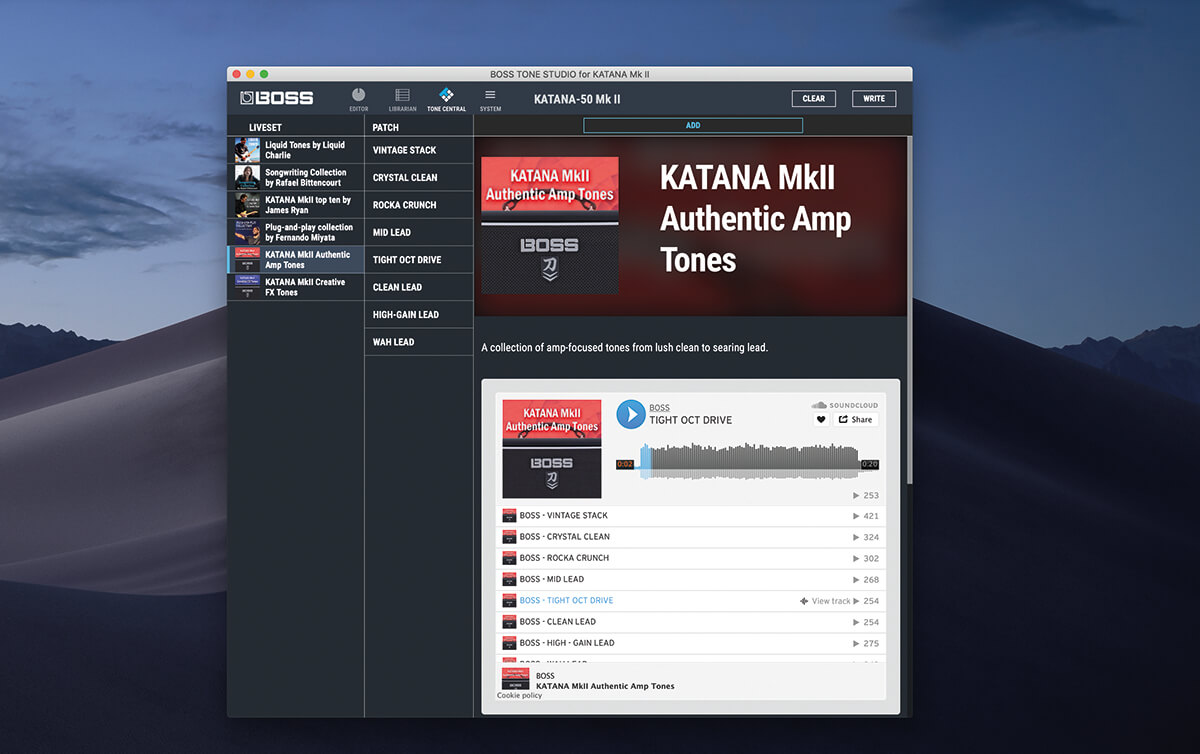This screenshot has width=1200, height=754.
Task: Click the MID LEAD track artwork icon
Action: (x=509, y=579)
